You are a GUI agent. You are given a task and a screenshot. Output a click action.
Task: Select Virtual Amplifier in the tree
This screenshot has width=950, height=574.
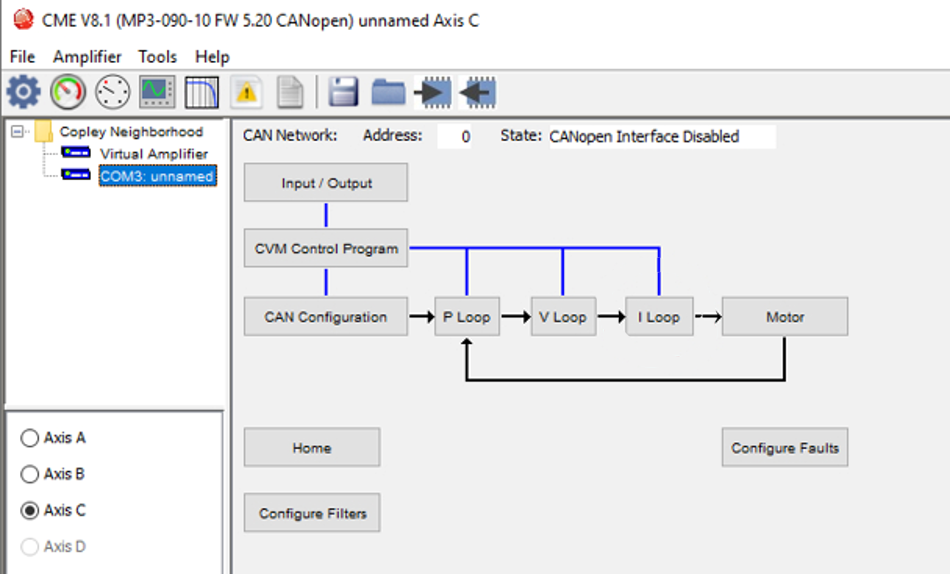pyautogui.click(x=154, y=153)
